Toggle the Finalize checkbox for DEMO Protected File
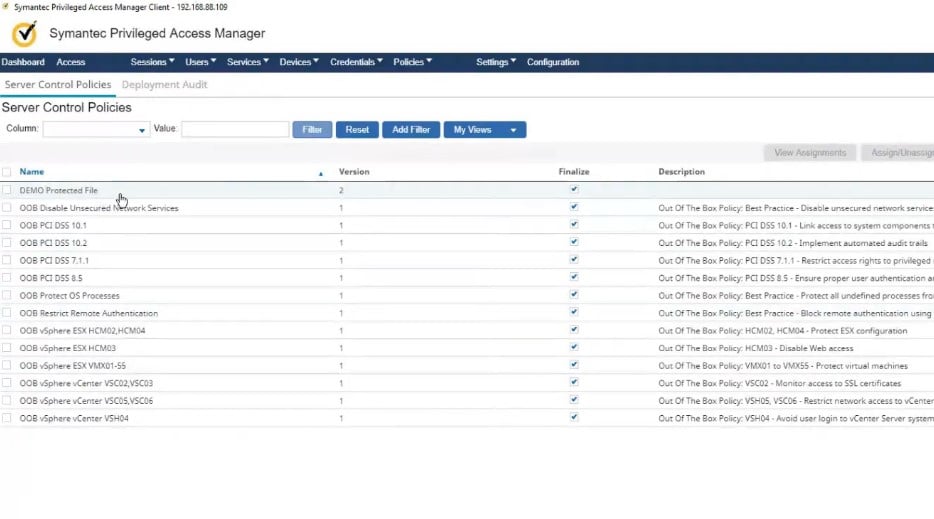The image size is (934, 519). click(x=574, y=189)
